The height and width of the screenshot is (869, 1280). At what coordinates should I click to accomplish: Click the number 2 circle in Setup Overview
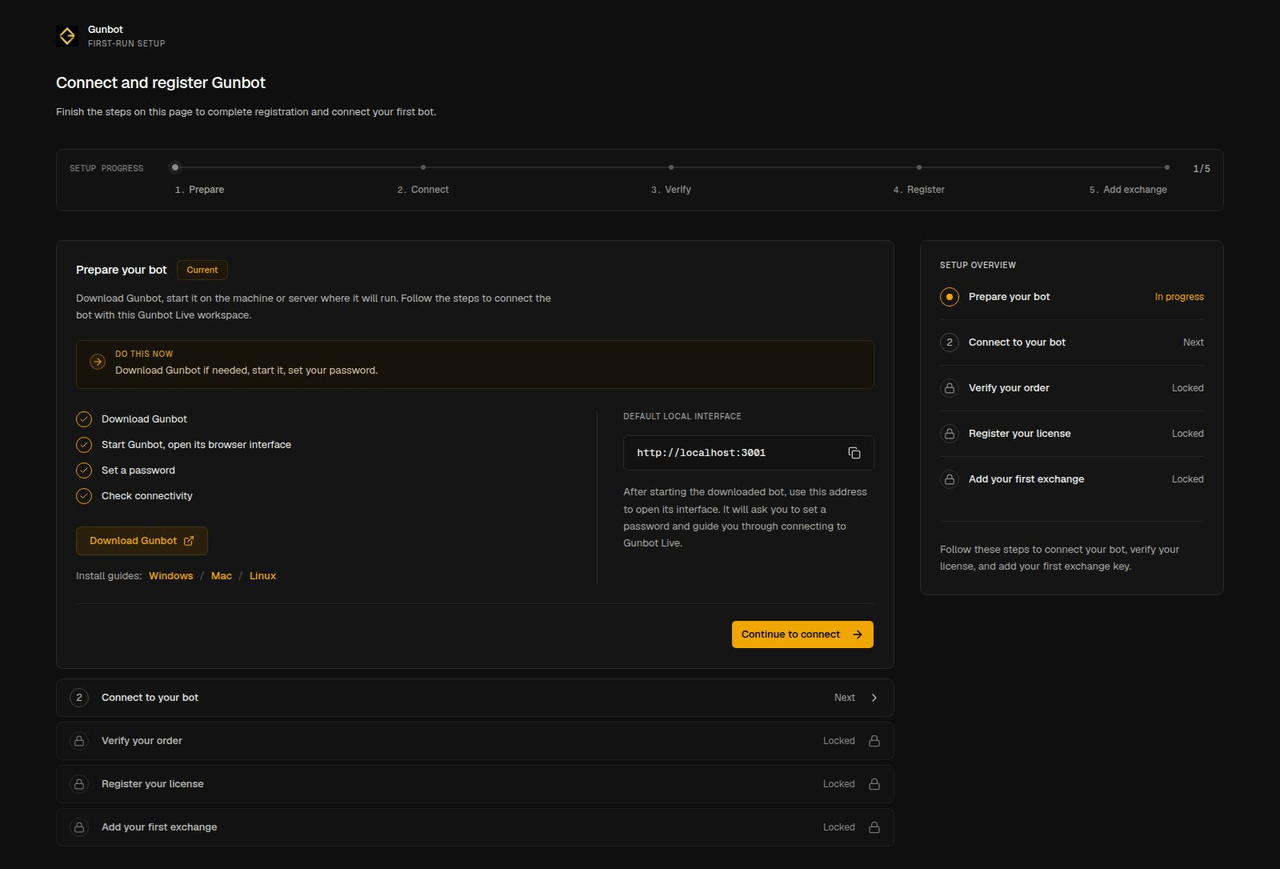pos(949,342)
